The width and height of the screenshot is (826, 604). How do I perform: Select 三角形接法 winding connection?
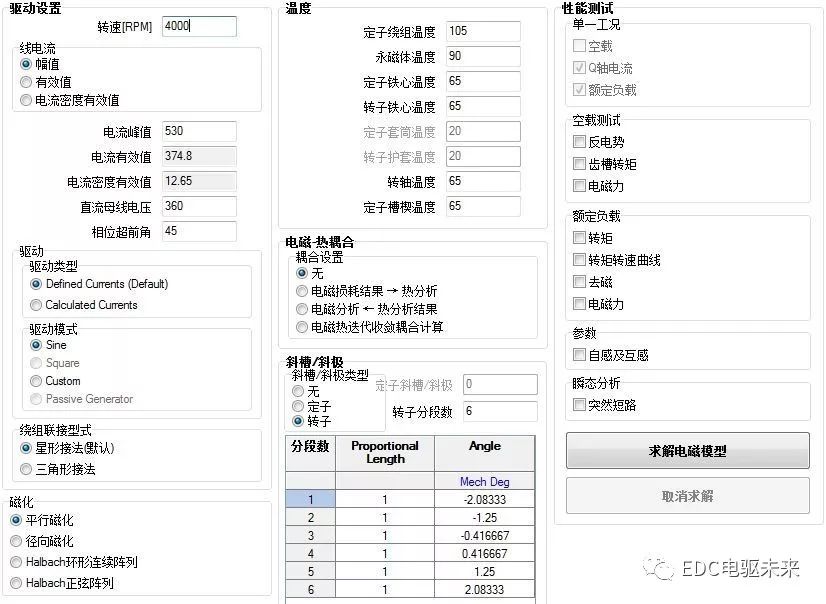pyautogui.click(x=24, y=470)
